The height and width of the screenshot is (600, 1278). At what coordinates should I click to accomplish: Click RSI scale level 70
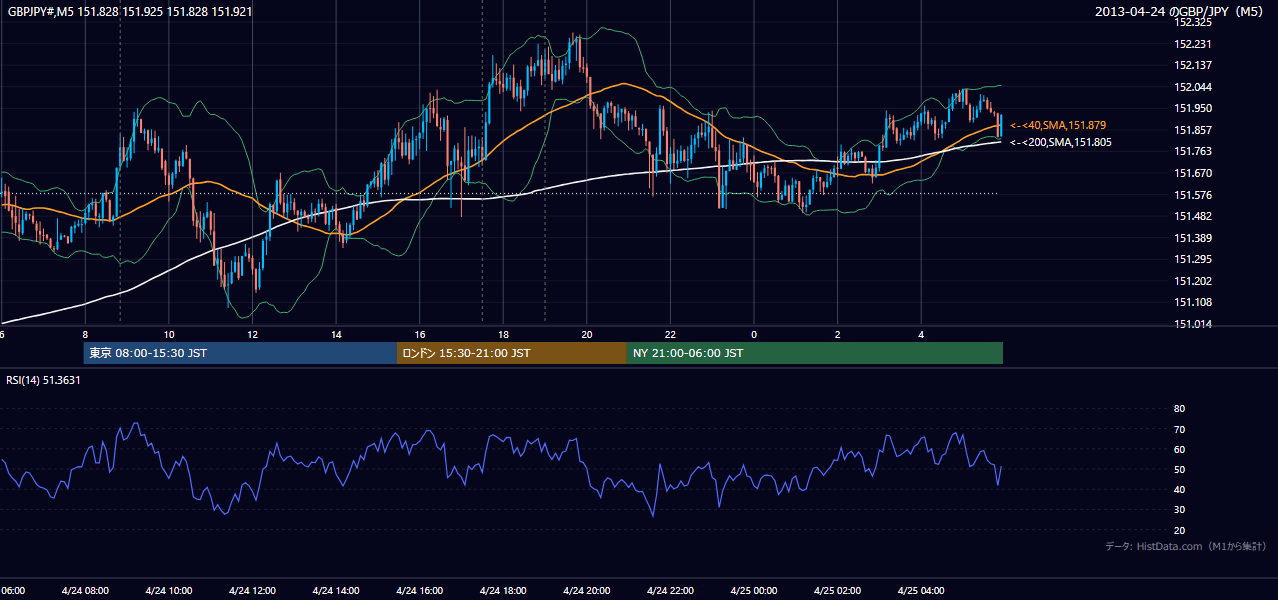click(1179, 429)
